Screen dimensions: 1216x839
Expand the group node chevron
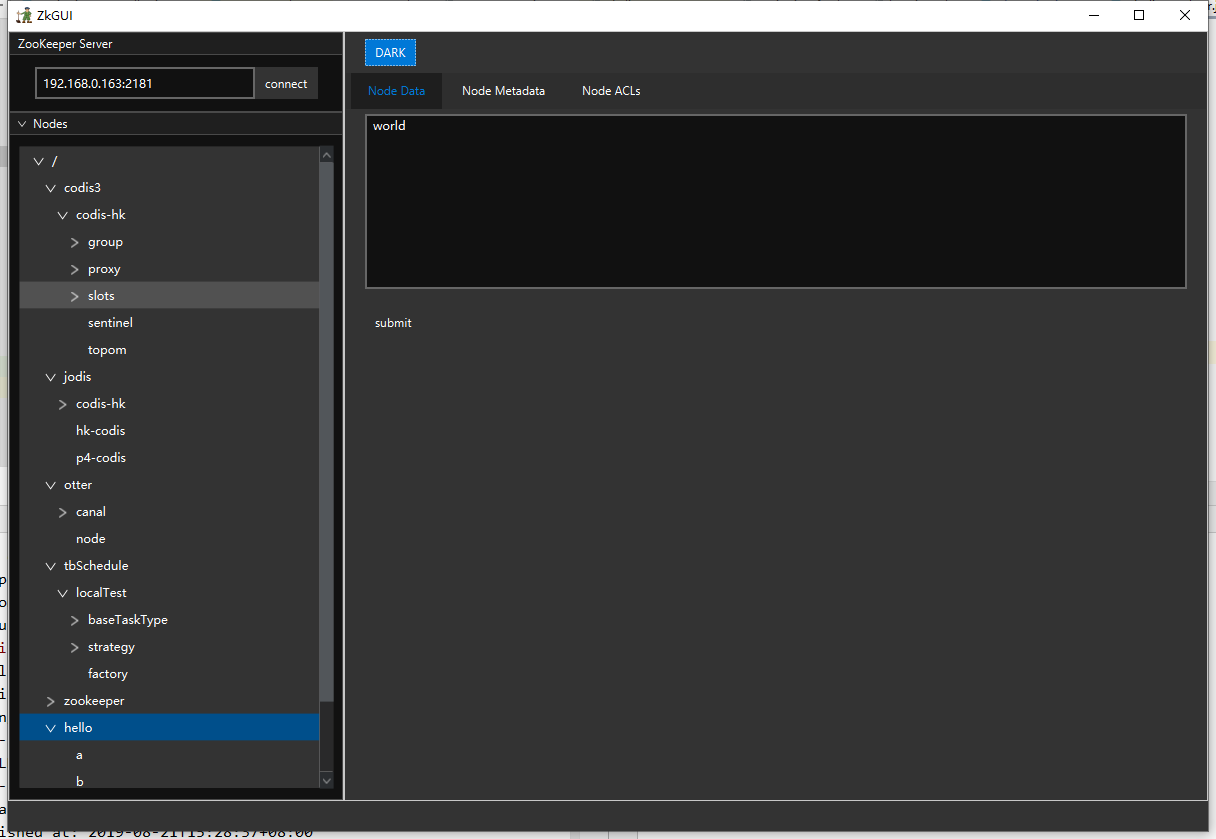click(x=75, y=242)
